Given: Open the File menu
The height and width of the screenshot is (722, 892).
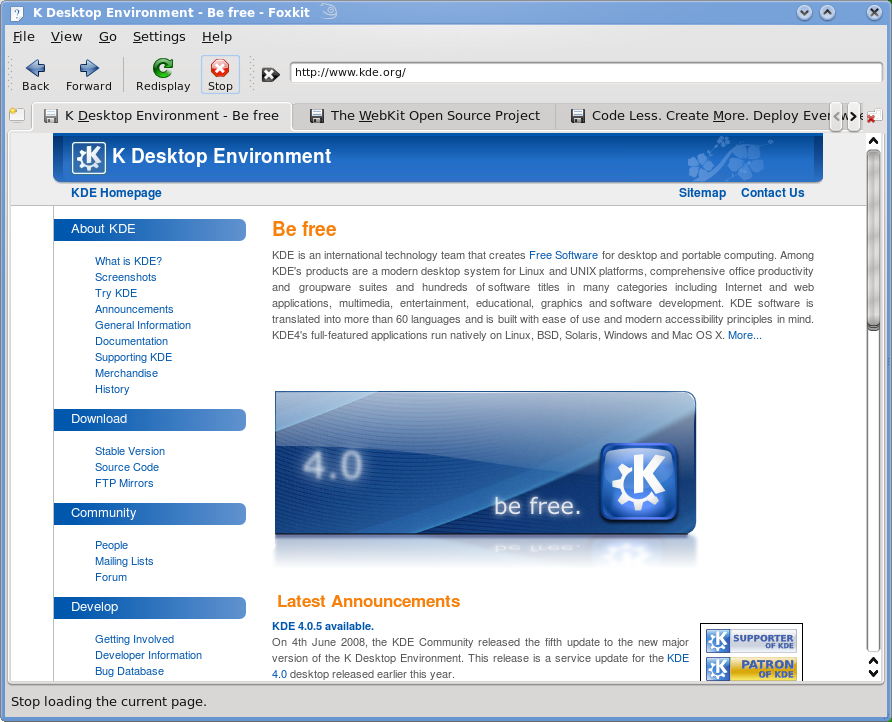Looking at the screenshot, I should point(24,37).
